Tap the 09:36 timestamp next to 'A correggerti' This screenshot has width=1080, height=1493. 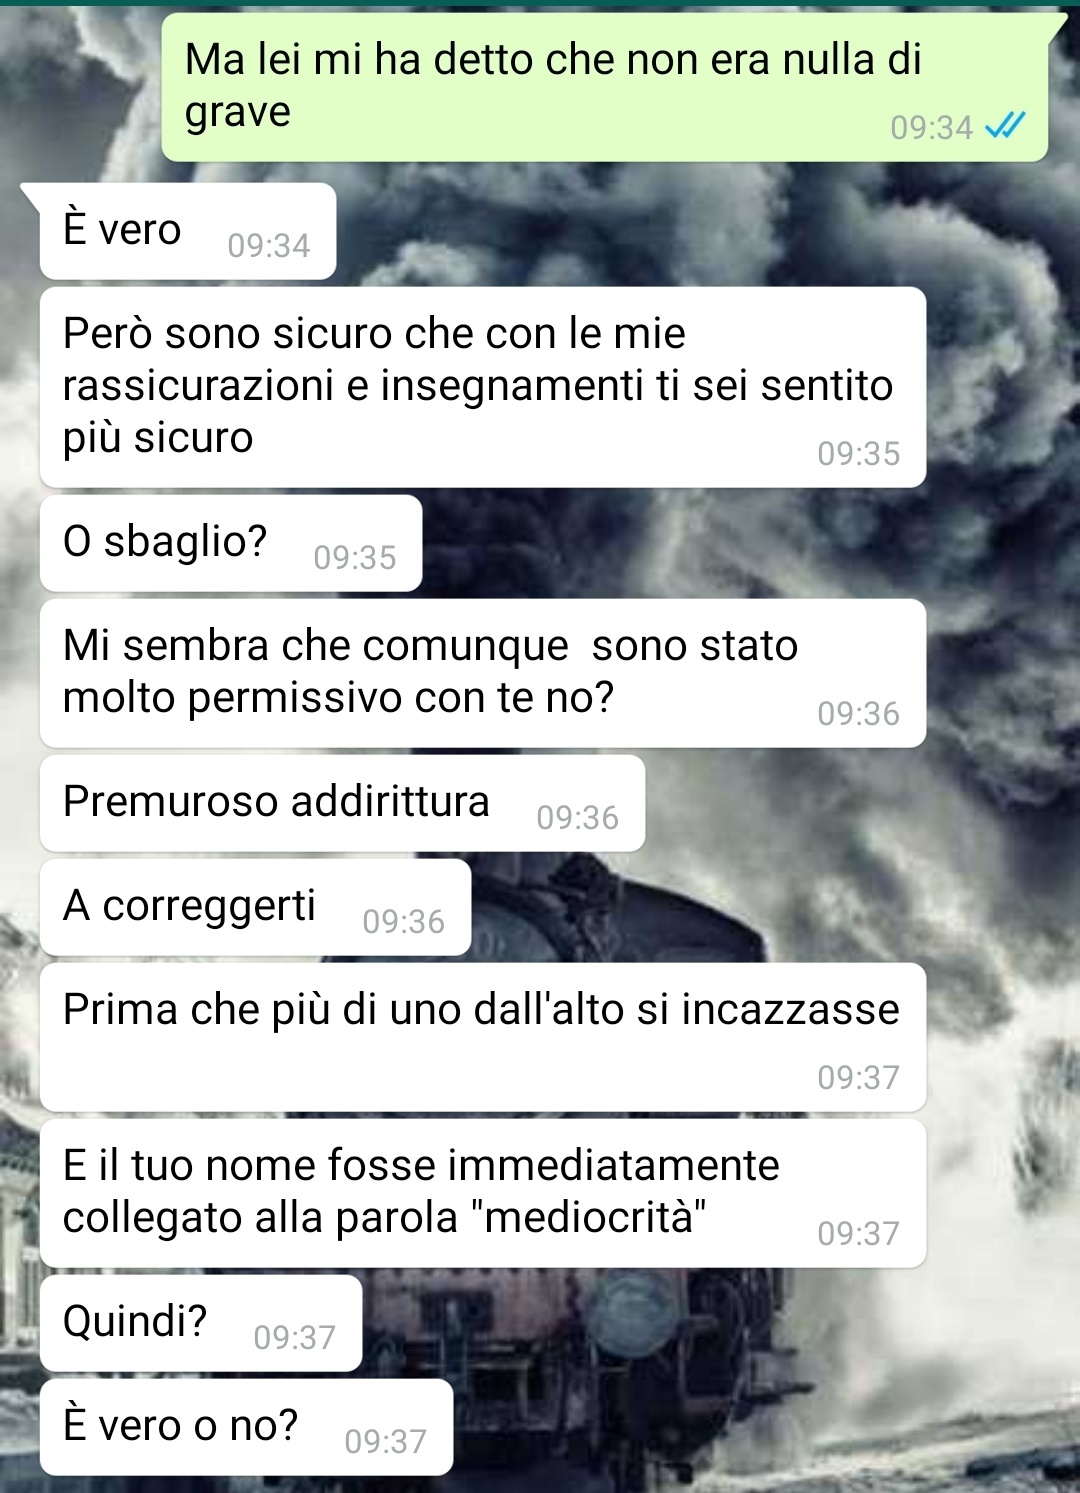(x=404, y=921)
